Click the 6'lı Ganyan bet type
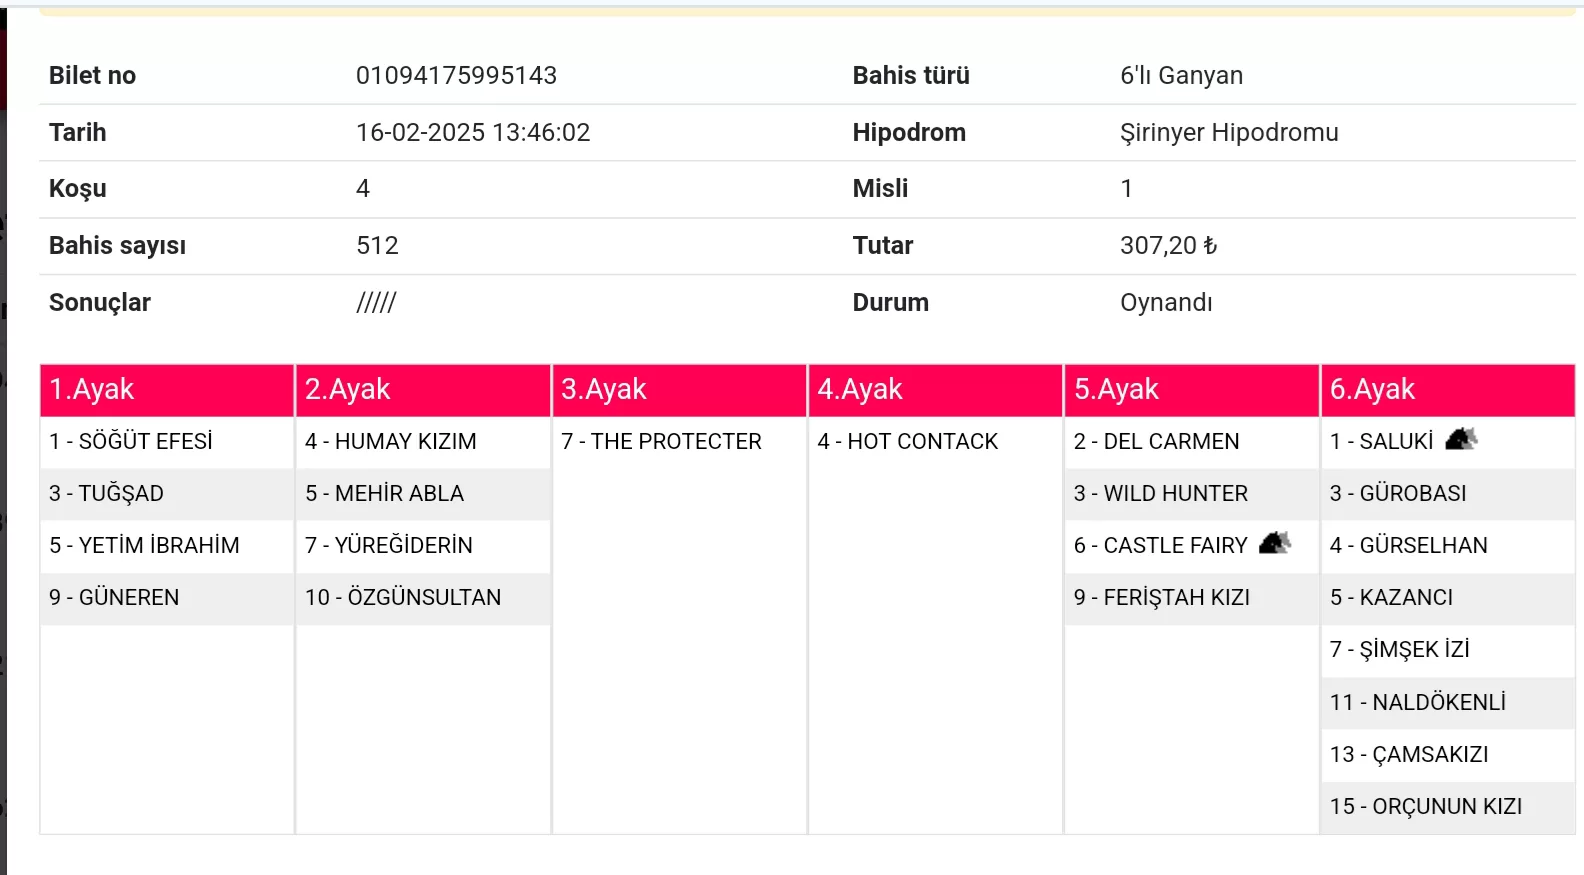 coord(1181,76)
